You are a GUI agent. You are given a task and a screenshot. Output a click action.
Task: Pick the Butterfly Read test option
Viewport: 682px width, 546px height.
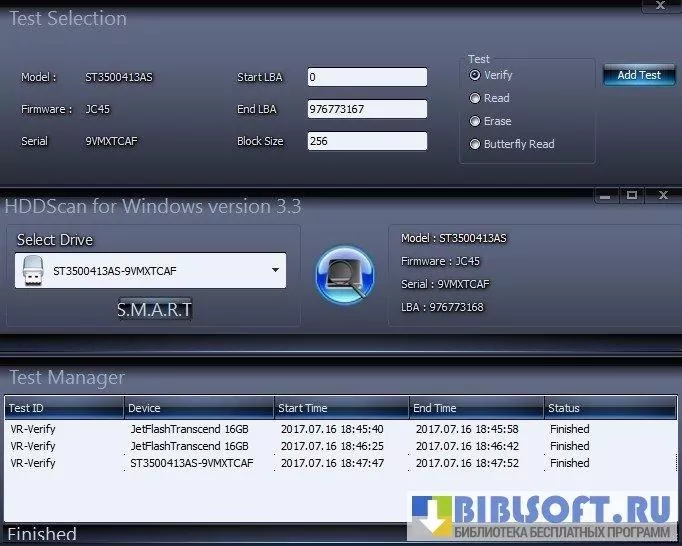point(475,144)
